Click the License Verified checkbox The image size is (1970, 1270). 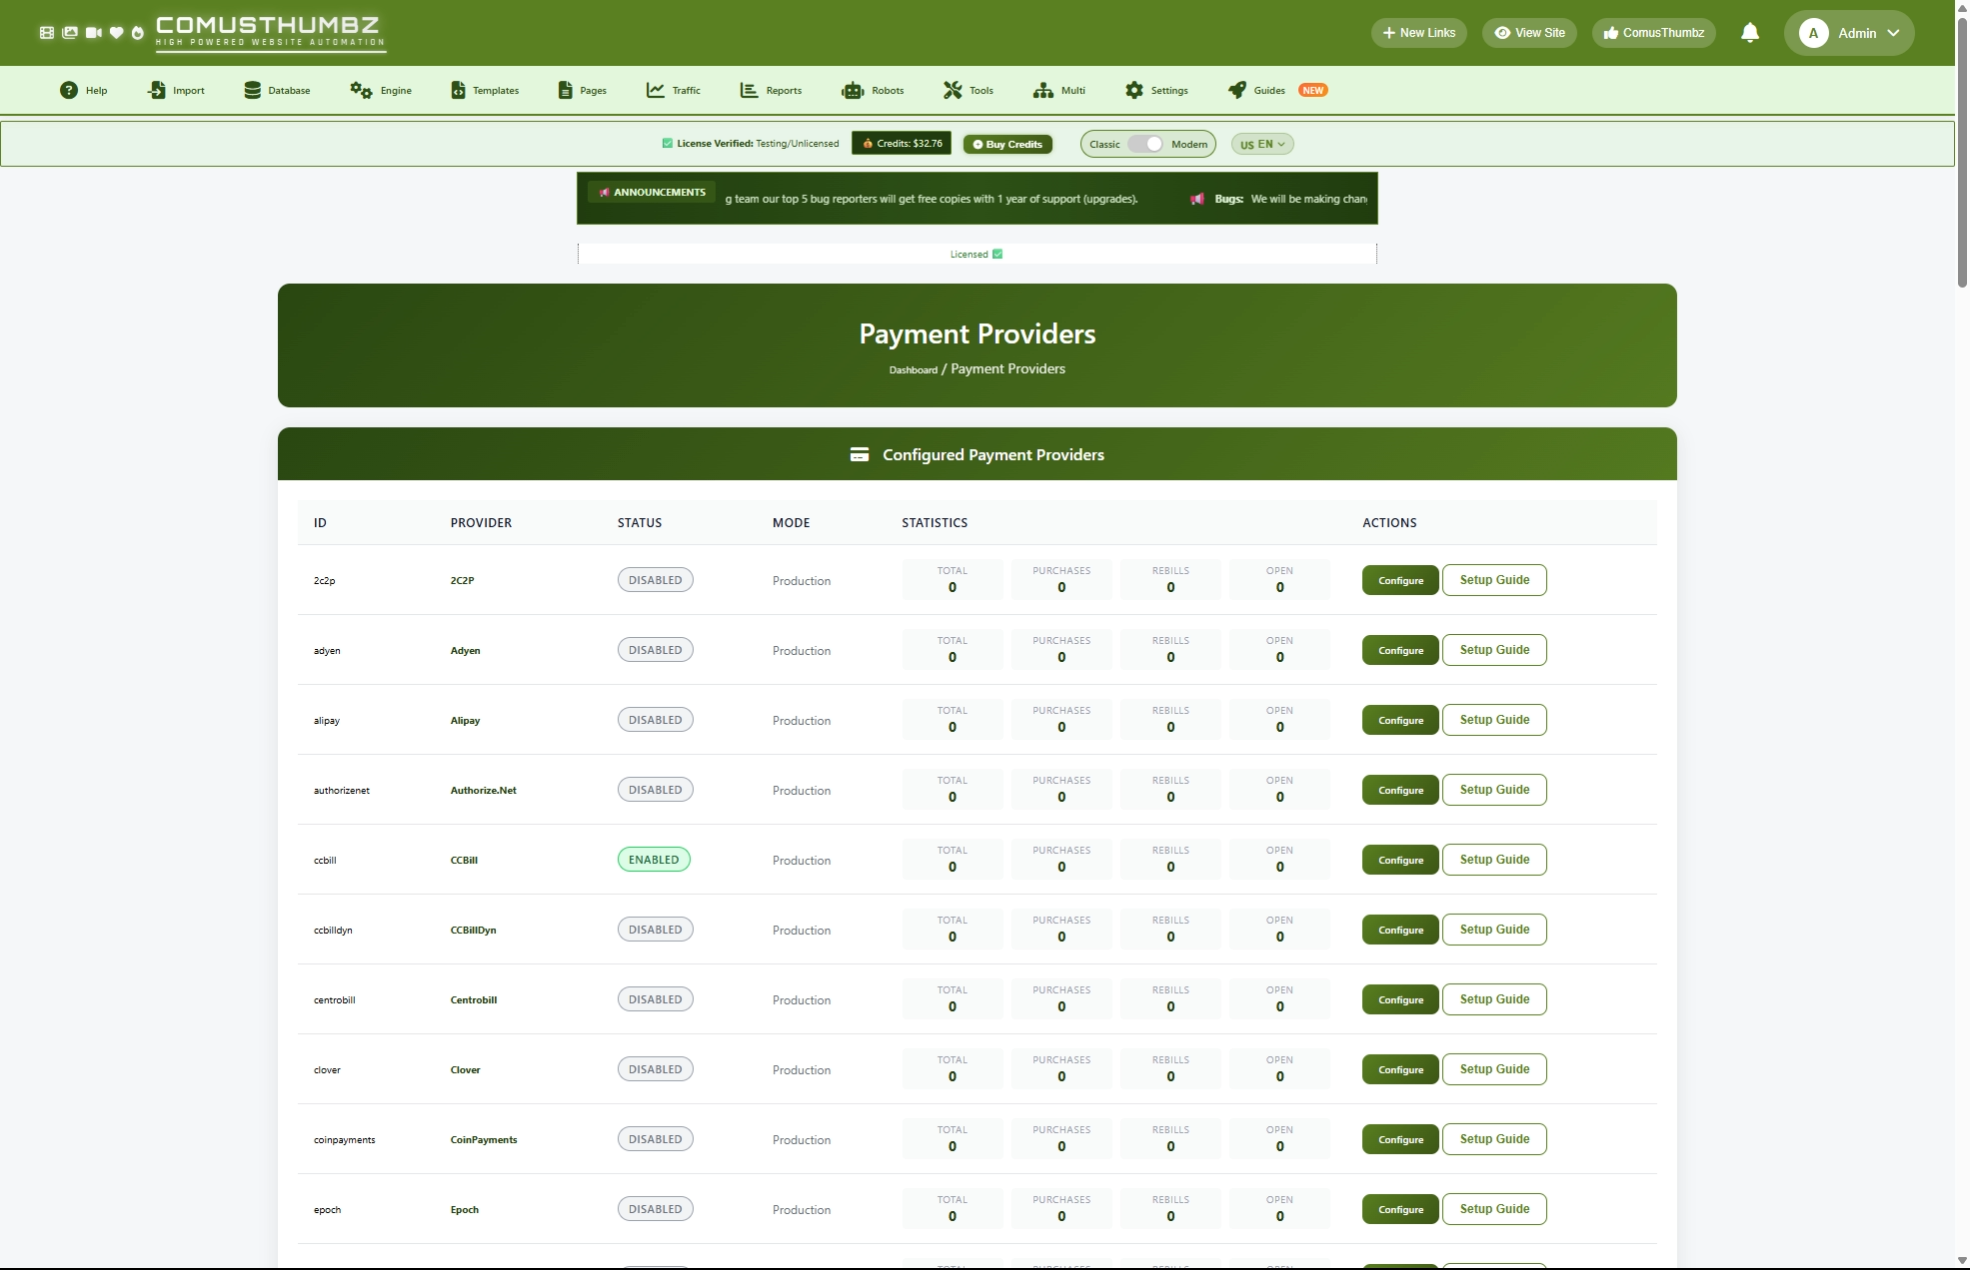pyautogui.click(x=667, y=143)
